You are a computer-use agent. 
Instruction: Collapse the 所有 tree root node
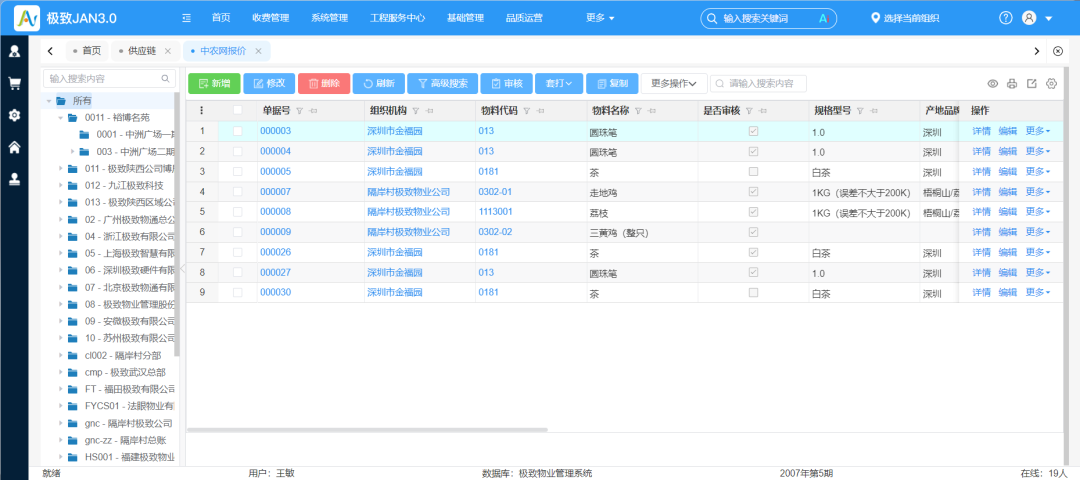[x=49, y=101]
